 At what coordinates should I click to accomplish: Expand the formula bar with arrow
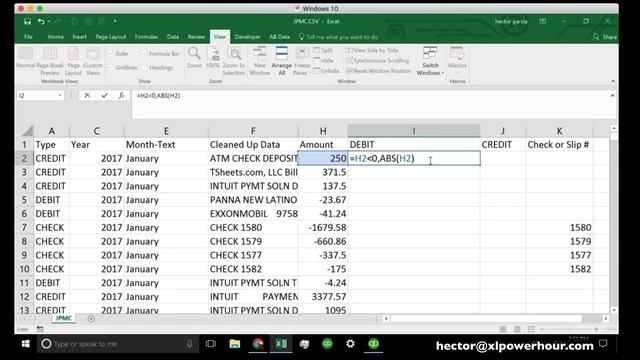pyautogui.click(x=612, y=96)
